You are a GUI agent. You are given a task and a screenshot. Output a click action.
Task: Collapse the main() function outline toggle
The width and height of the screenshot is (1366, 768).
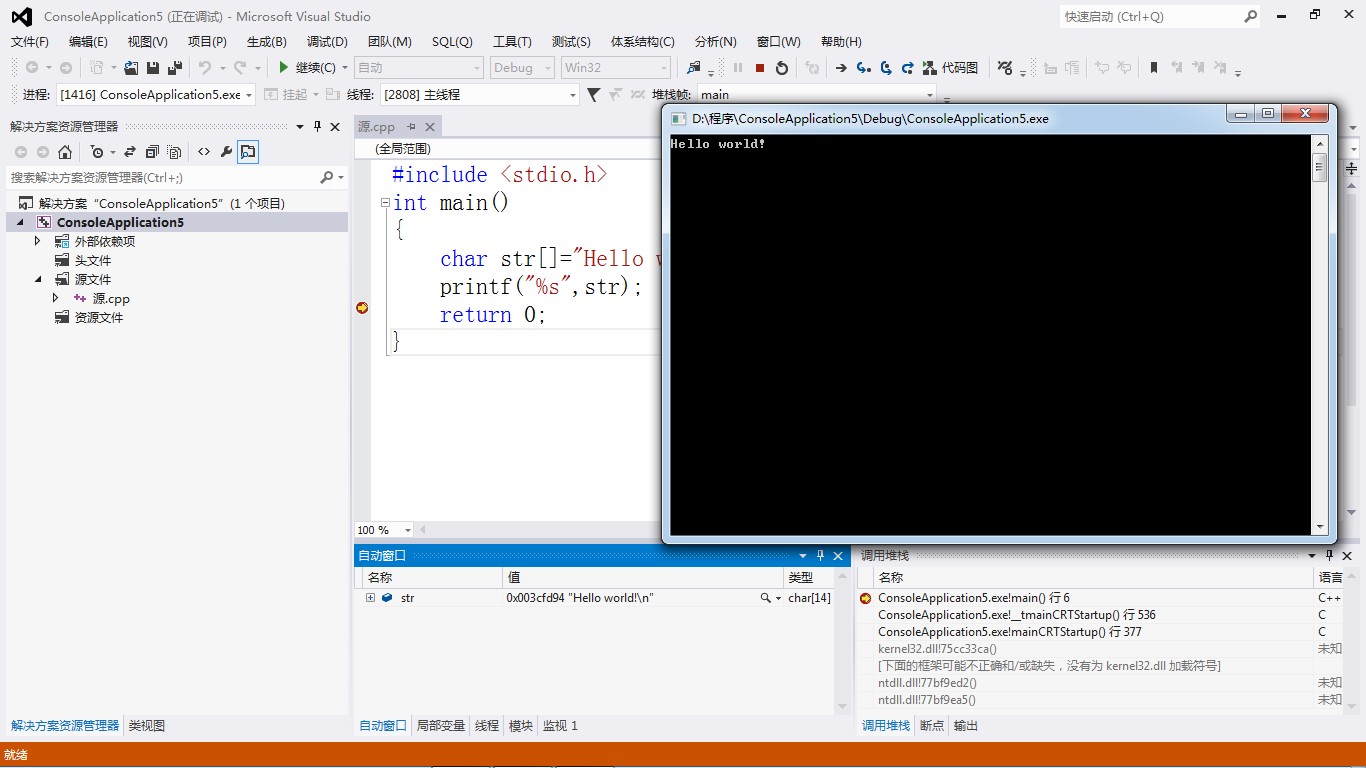pyautogui.click(x=385, y=203)
